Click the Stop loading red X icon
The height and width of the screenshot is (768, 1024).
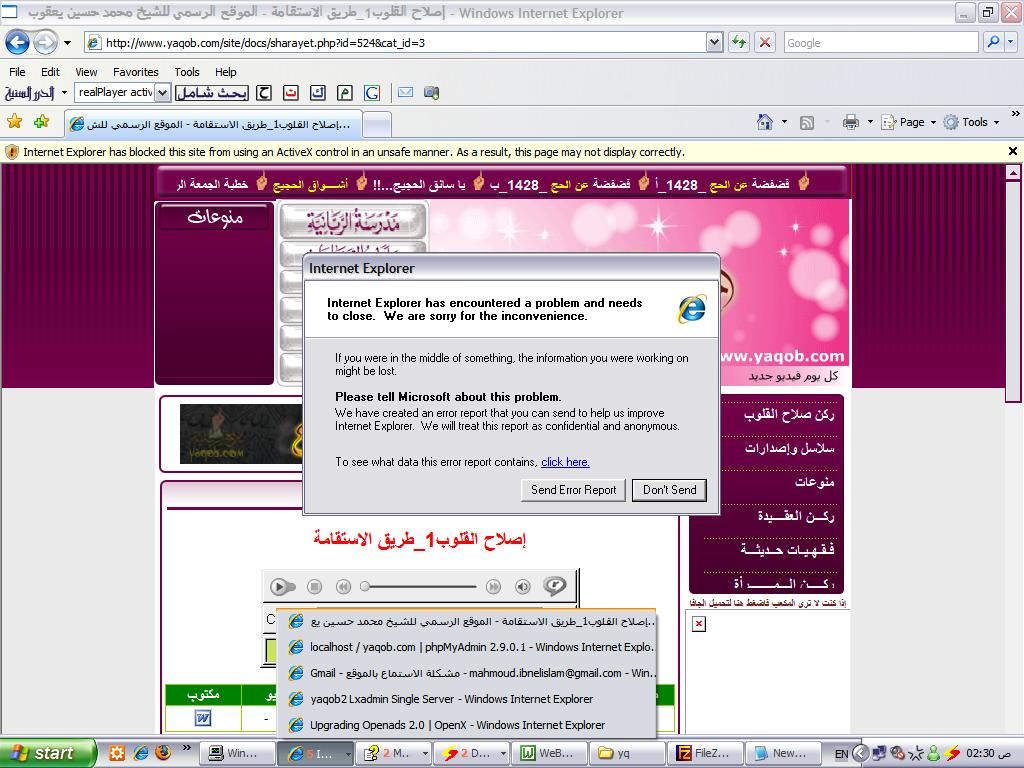pyautogui.click(x=765, y=43)
